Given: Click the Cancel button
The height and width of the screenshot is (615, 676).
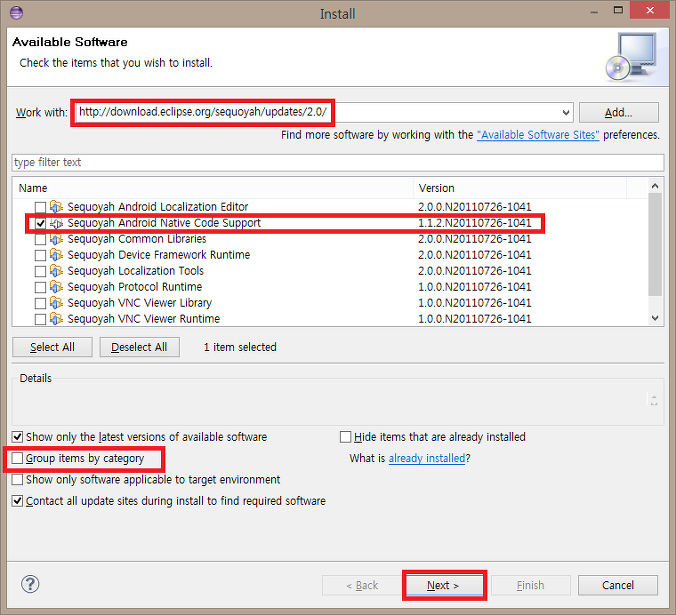Looking at the screenshot, I should [618, 585].
